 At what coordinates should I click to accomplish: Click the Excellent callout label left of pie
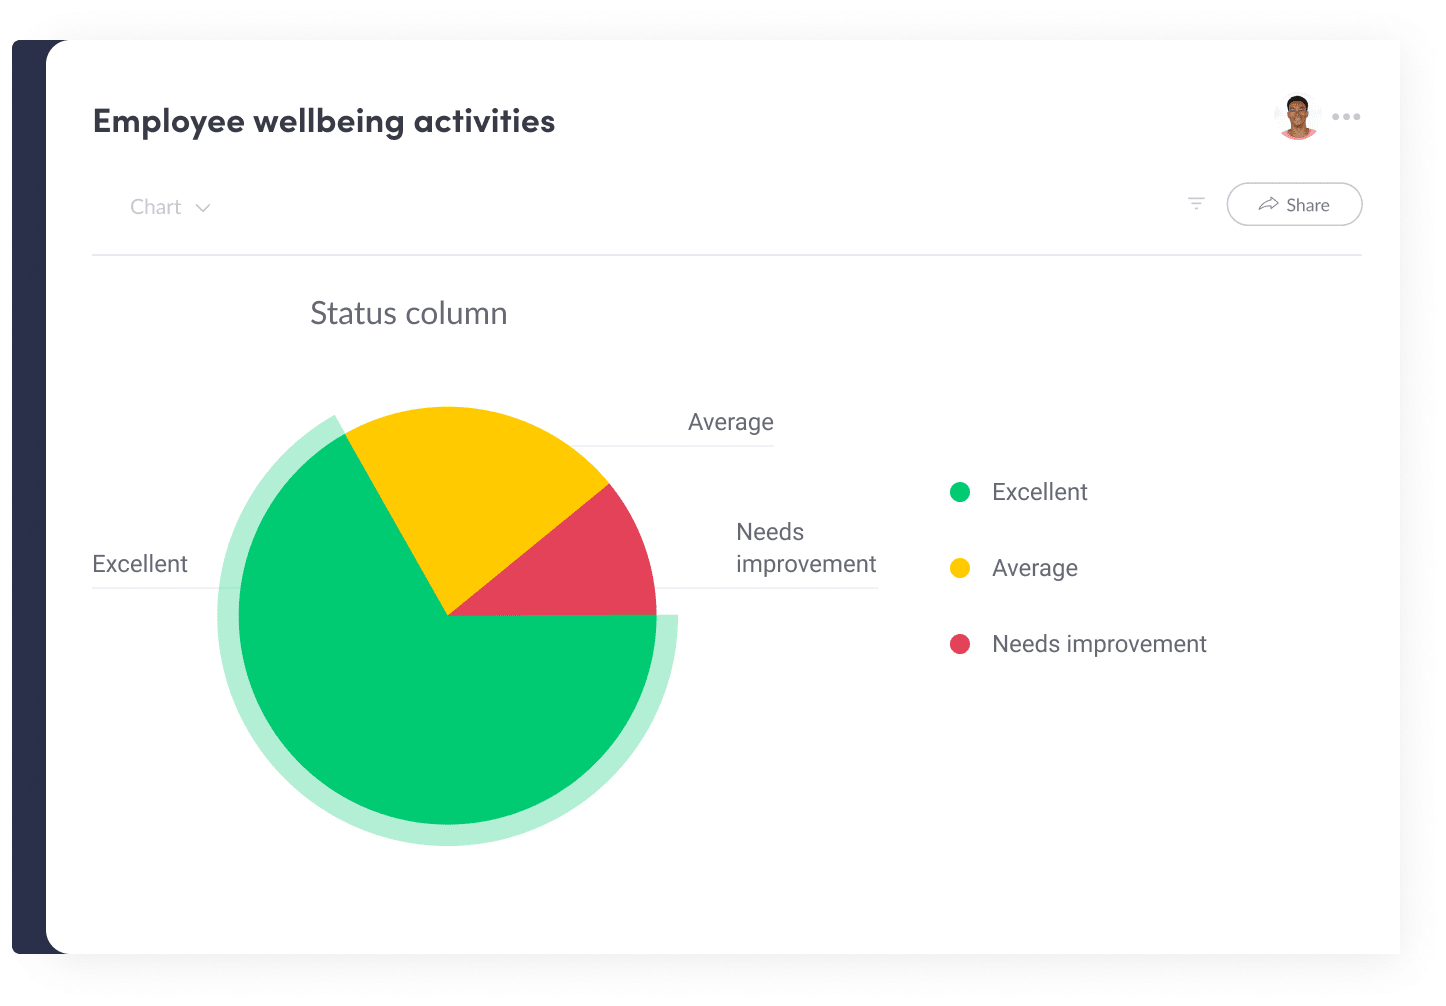click(x=140, y=564)
